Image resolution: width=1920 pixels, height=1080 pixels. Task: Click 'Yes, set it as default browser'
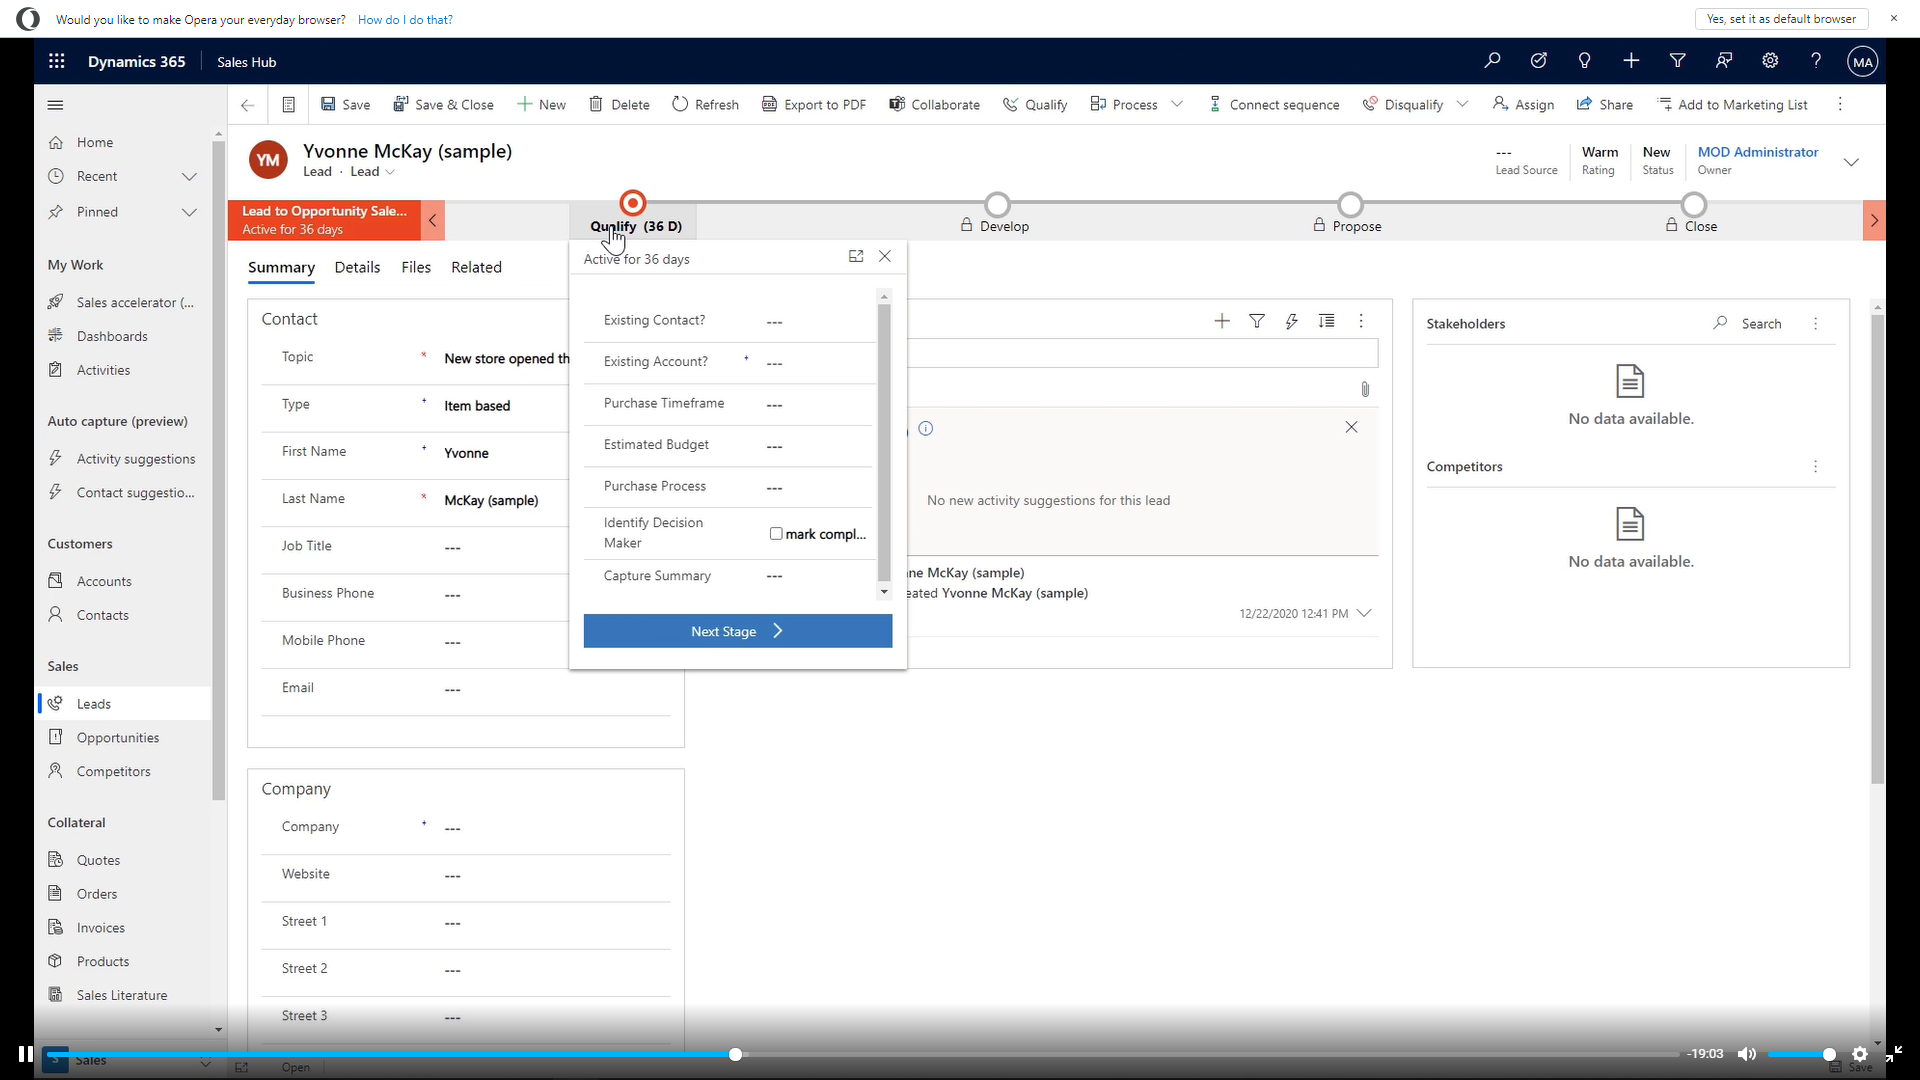coord(1781,19)
